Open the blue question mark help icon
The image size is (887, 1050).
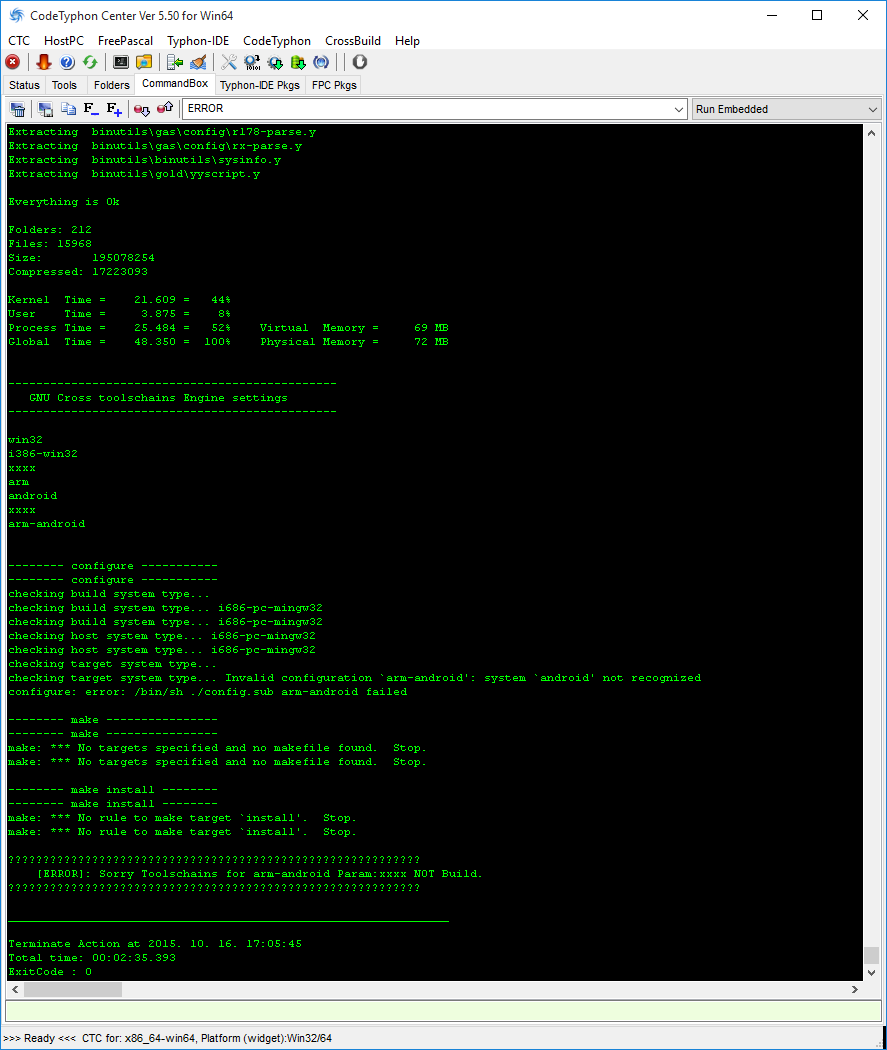(67, 62)
